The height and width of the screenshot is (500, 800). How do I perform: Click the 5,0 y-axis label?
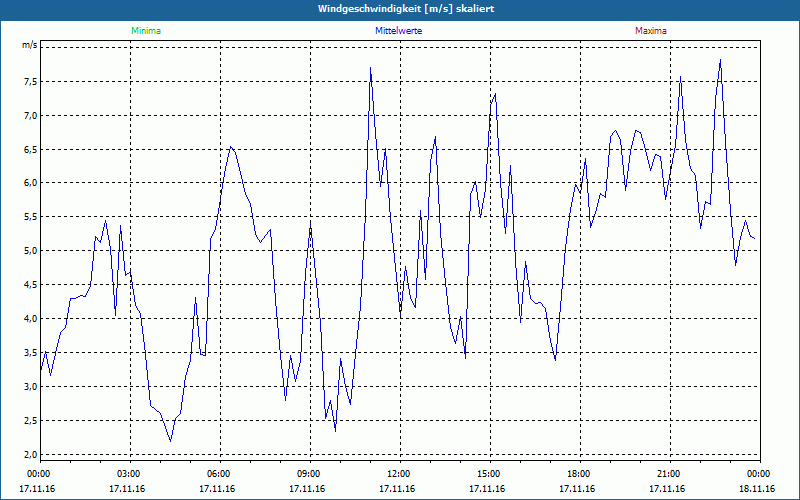(30, 251)
